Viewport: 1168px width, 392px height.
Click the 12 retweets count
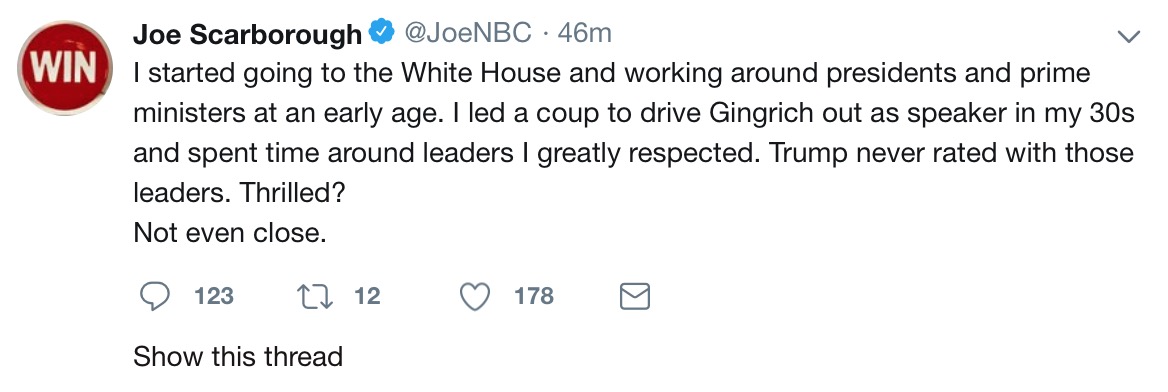tap(366, 297)
